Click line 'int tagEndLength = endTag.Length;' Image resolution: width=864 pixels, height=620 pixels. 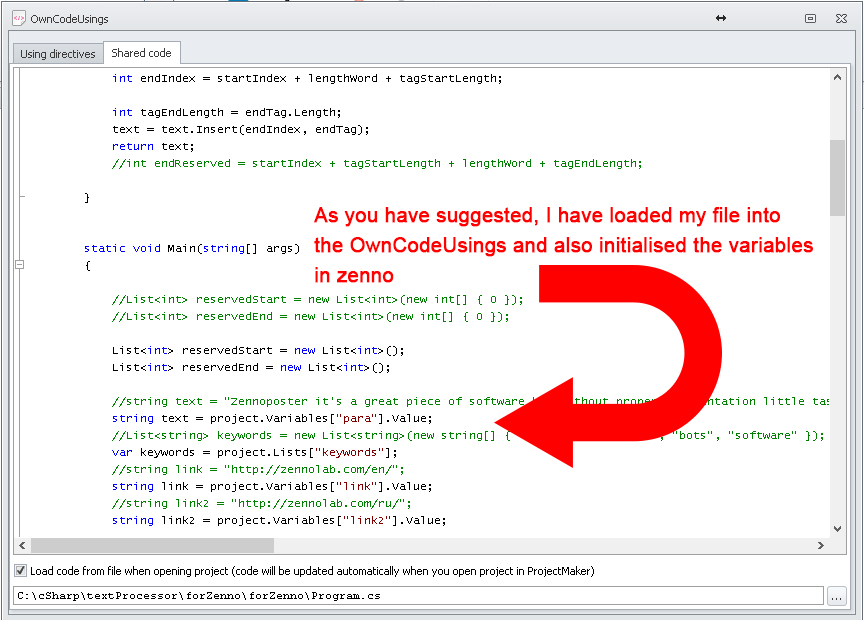(226, 112)
